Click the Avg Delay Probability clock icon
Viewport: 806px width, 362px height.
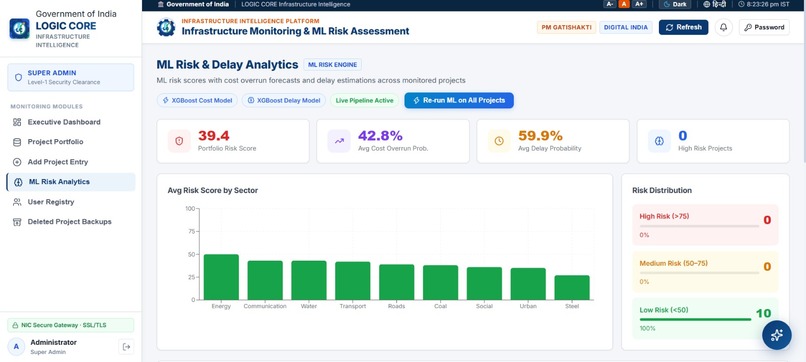(x=499, y=141)
